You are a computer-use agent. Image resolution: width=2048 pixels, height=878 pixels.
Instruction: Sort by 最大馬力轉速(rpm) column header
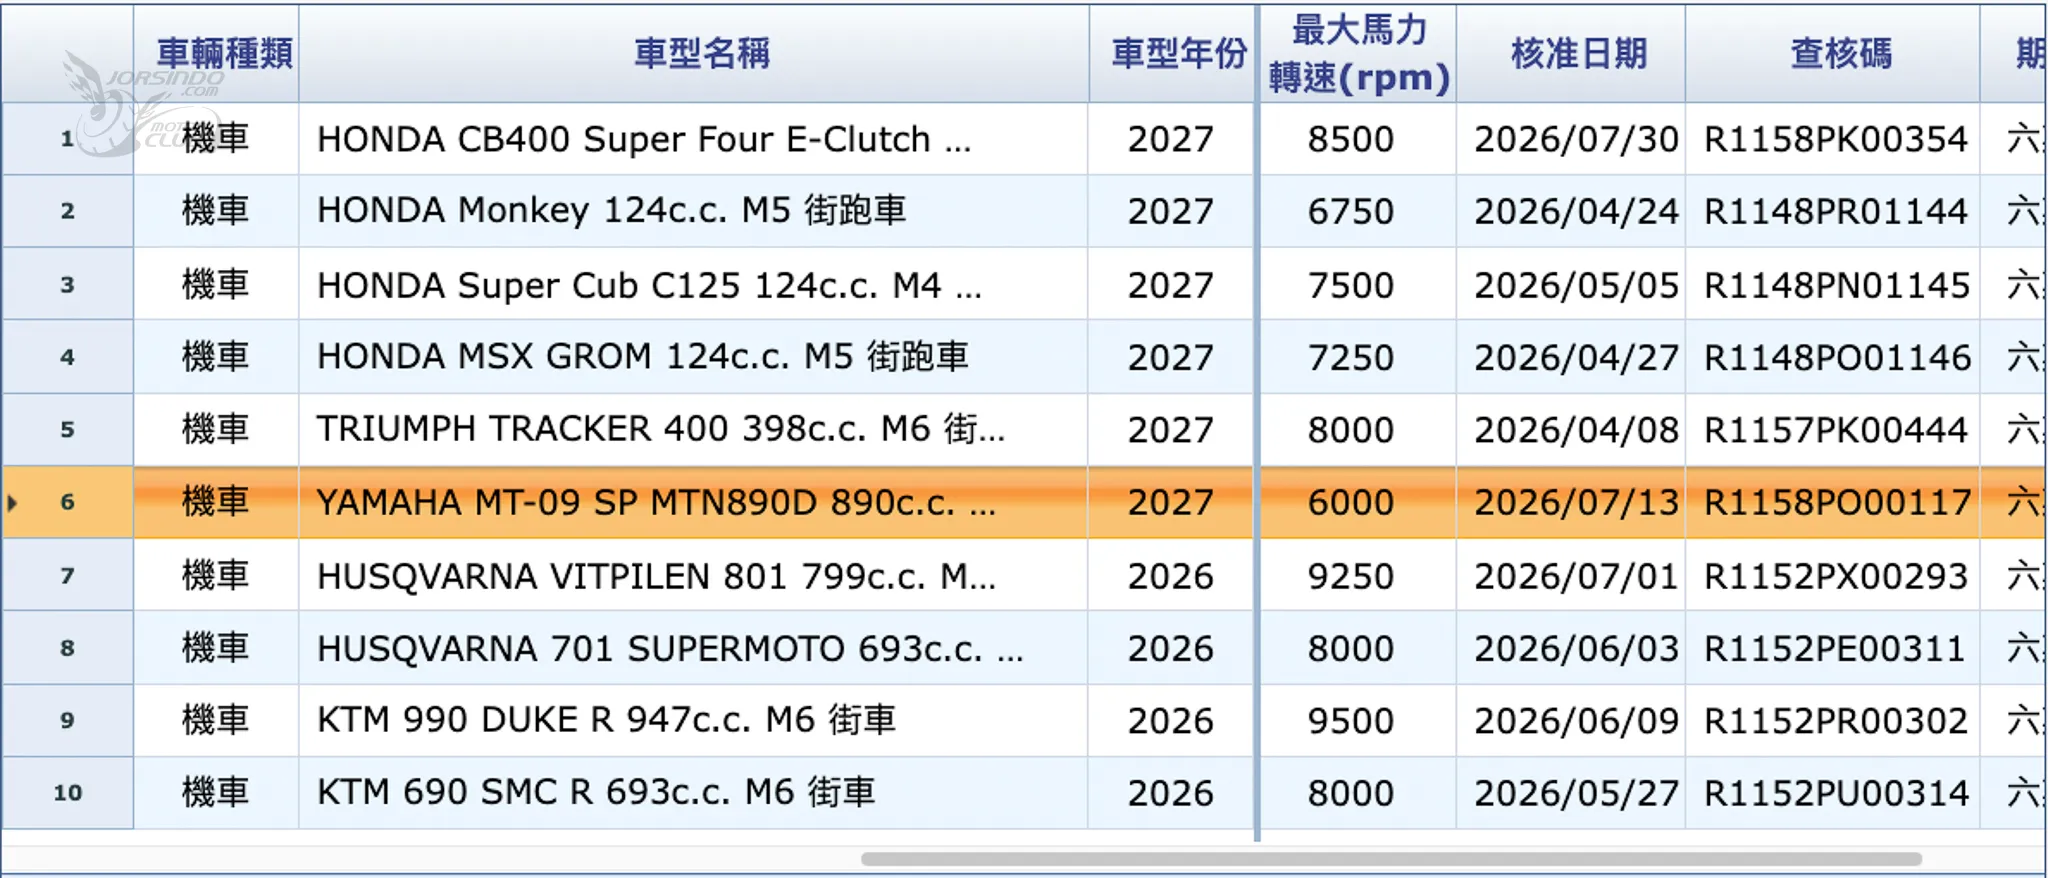tap(1358, 53)
